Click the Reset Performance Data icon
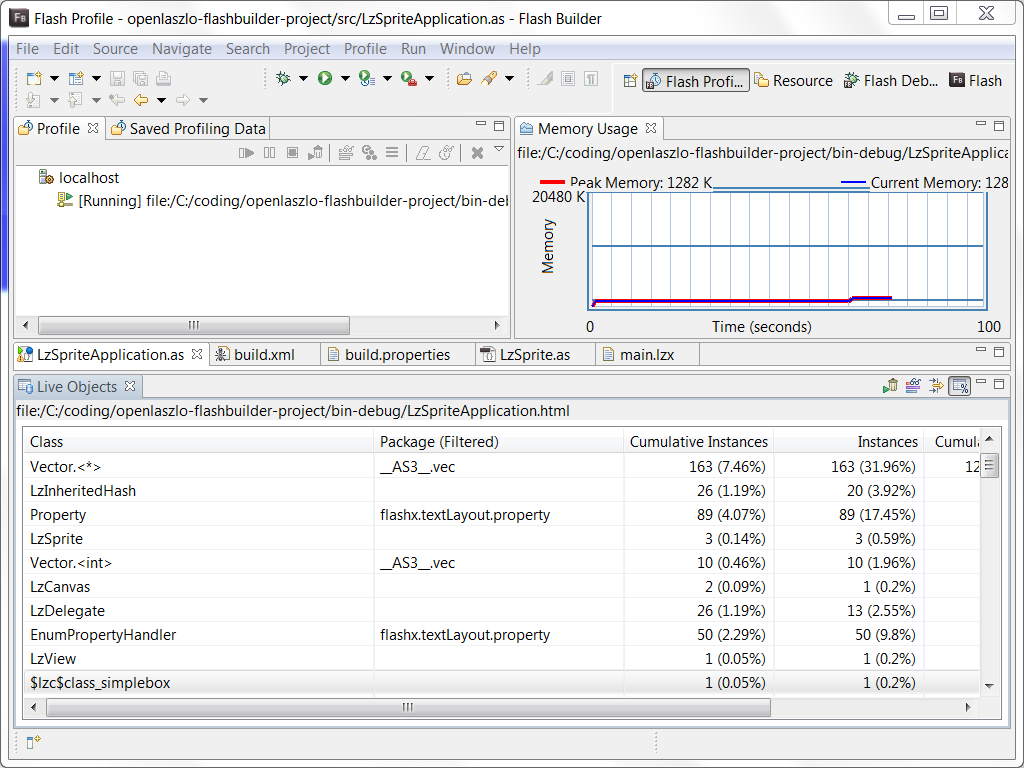Viewport: 1024px width, 768px height. pyautogui.click(x=423, y=153)
